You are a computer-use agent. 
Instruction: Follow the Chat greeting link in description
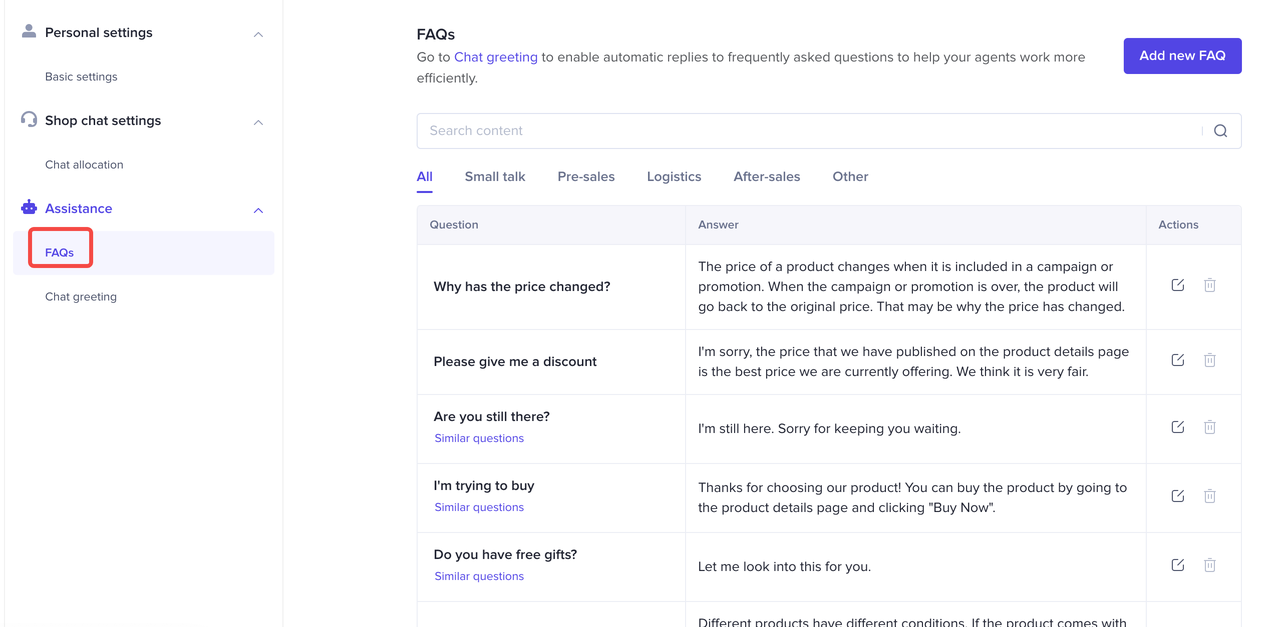[495, 57]
